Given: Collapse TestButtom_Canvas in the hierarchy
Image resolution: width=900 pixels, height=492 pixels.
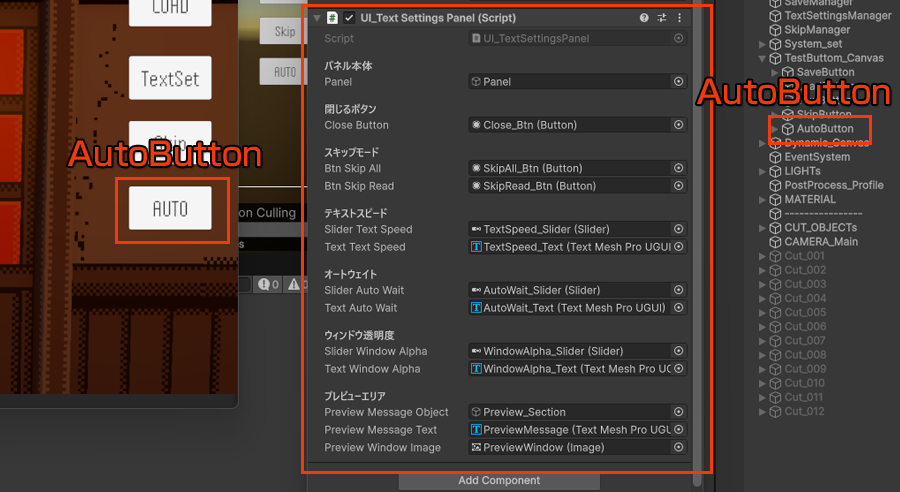Looking at the screenshot, I should coord(761,58).
